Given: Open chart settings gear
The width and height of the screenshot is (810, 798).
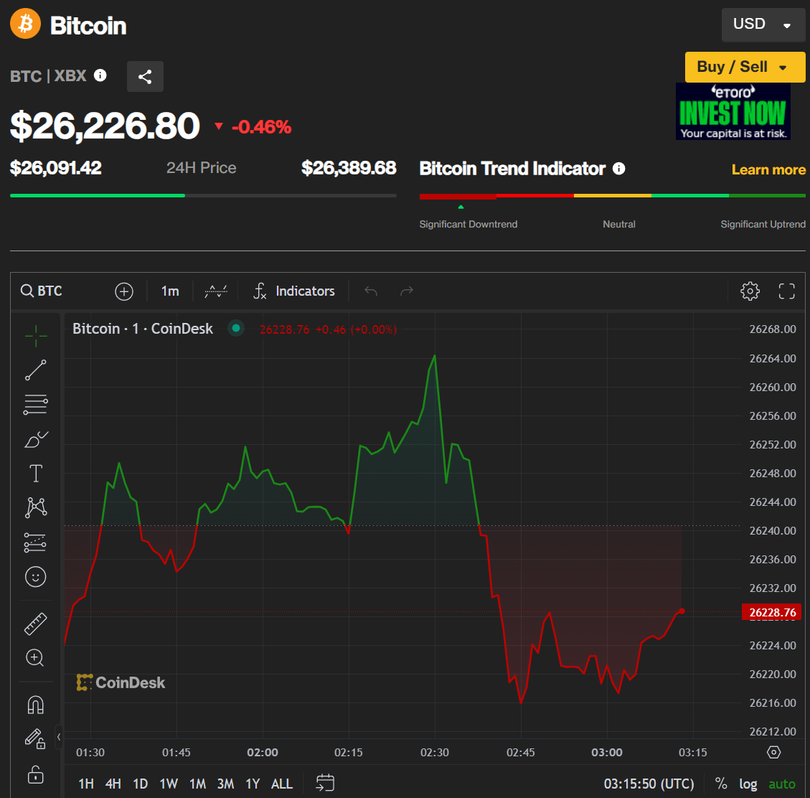Looking at the screenshot, I should [x=750, y=291].
